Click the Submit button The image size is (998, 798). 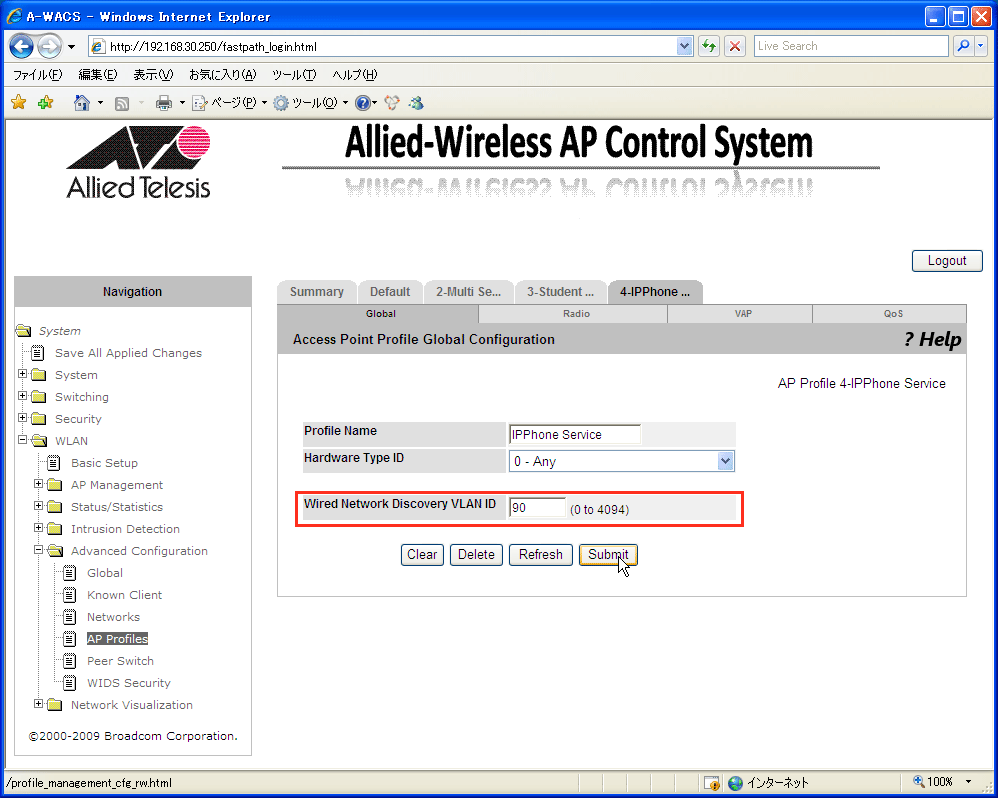pos(608,554)
